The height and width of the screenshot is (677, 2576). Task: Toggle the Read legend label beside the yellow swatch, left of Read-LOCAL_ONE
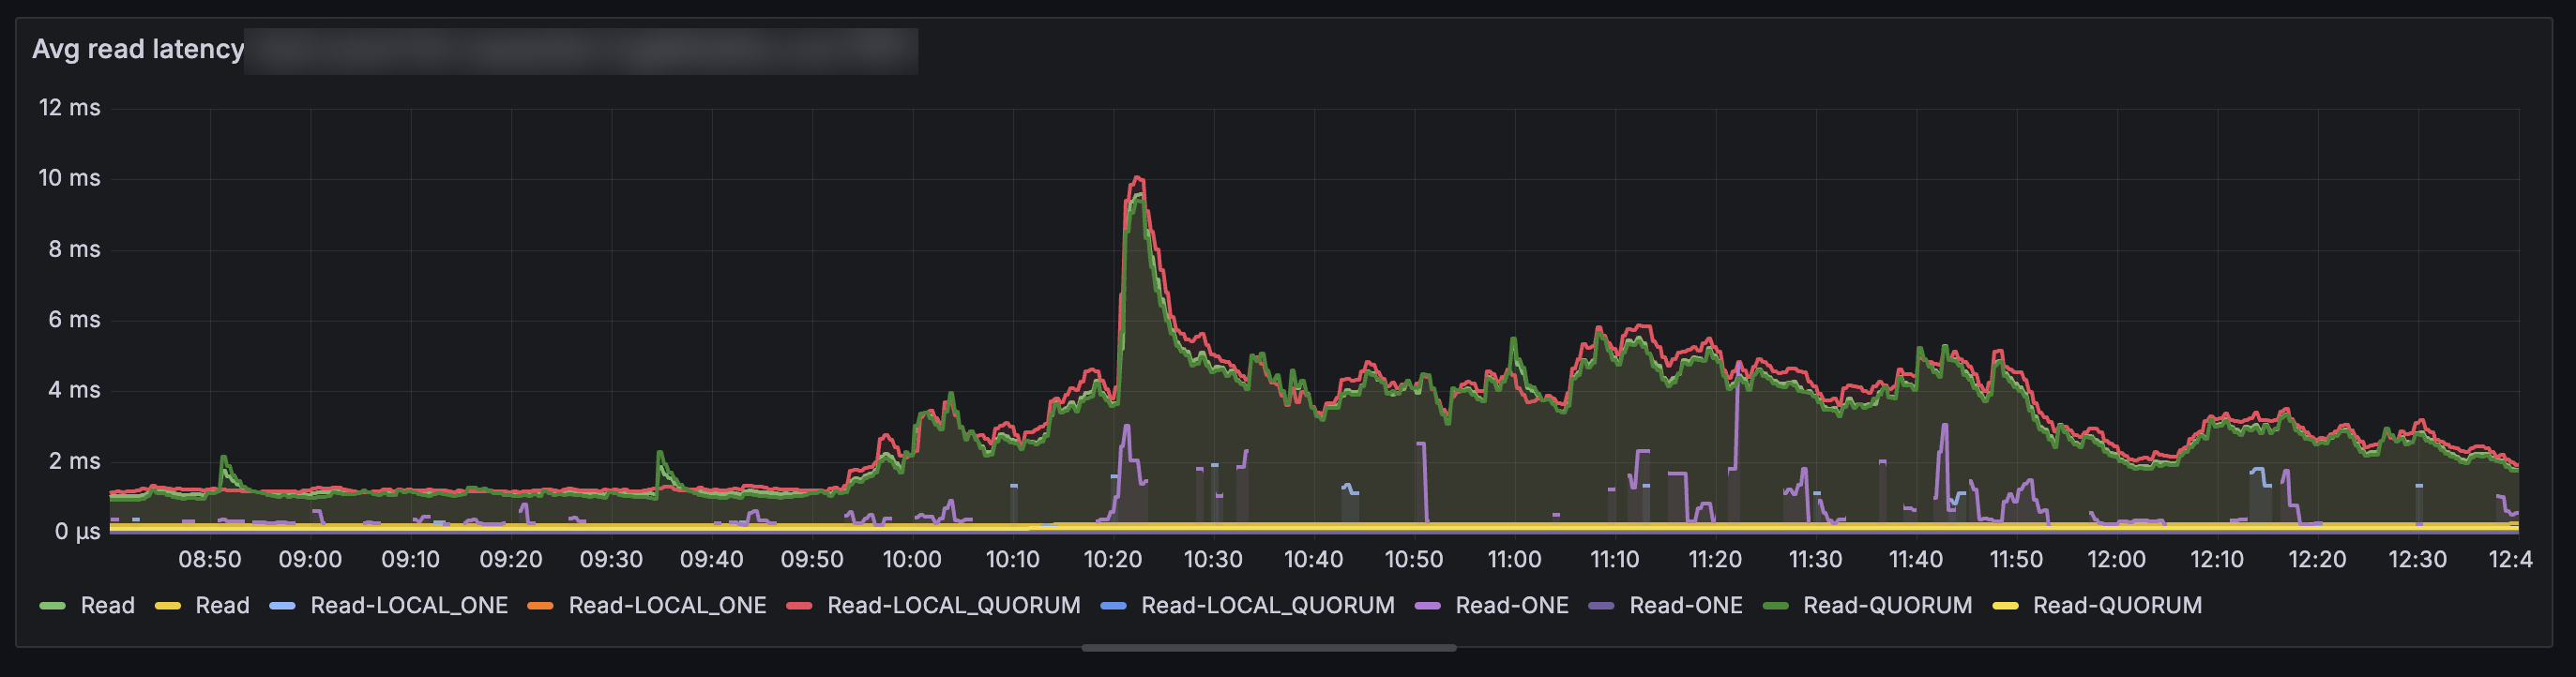point(222,605)
